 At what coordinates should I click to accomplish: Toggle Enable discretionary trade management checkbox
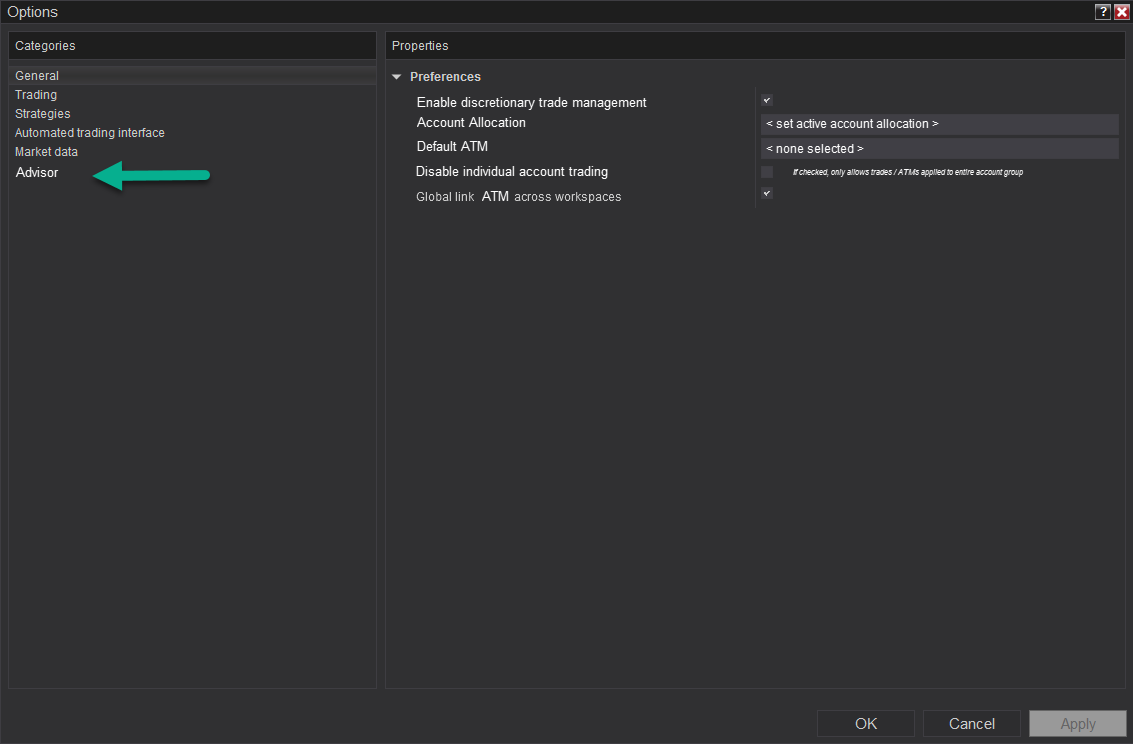point(767,100)
